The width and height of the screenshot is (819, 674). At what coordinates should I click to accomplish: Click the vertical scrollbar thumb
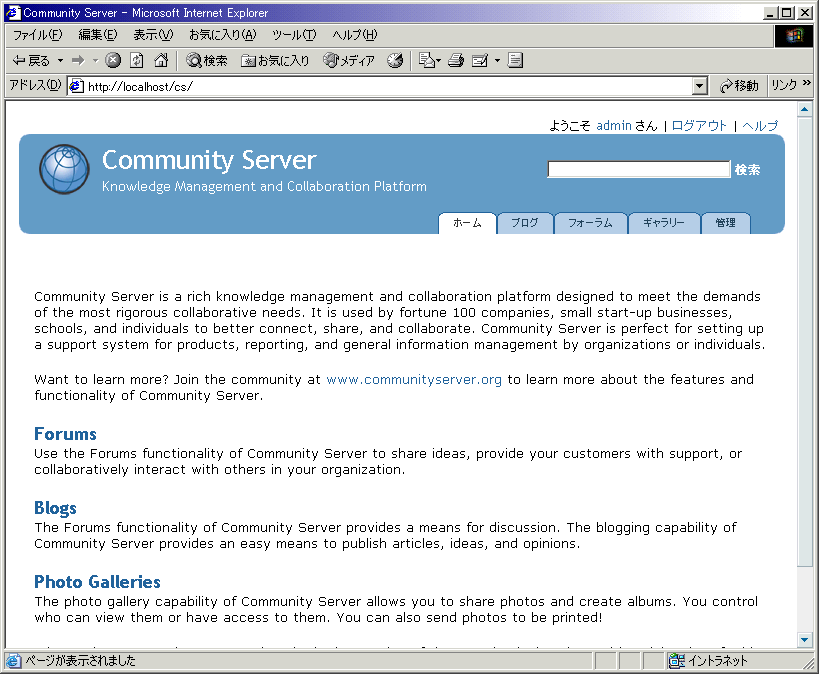point(804,341)
